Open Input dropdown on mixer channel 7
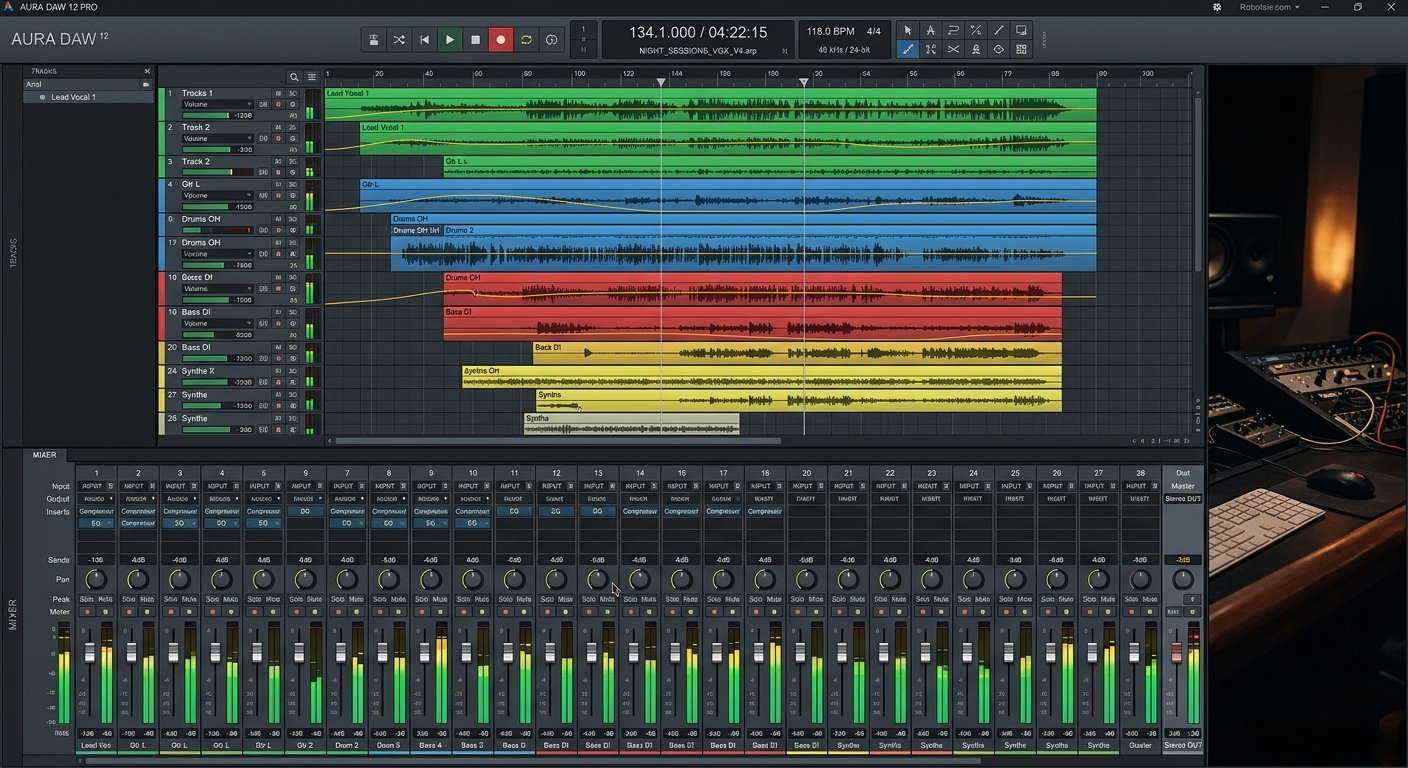 (347, 486)
